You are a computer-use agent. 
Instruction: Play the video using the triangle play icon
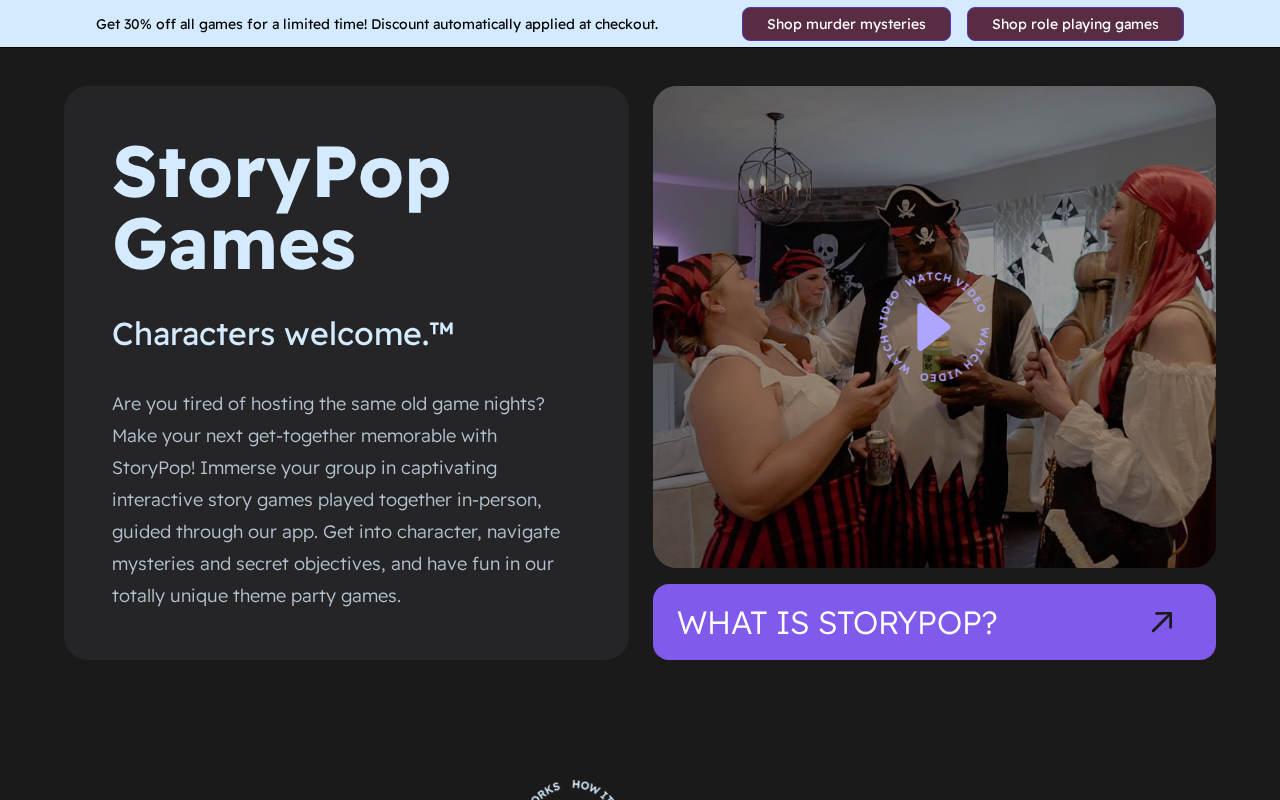(933, 327)
